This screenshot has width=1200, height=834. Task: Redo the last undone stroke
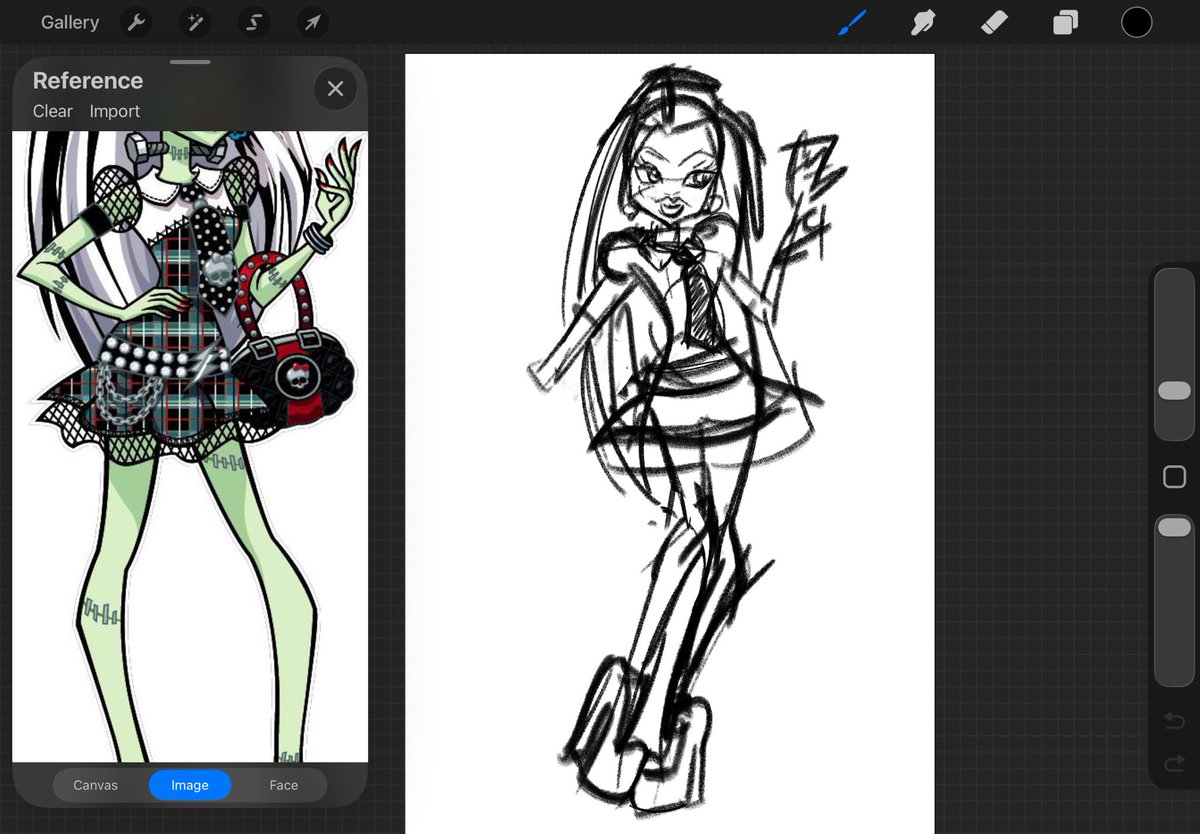[x=1174, y=765]
